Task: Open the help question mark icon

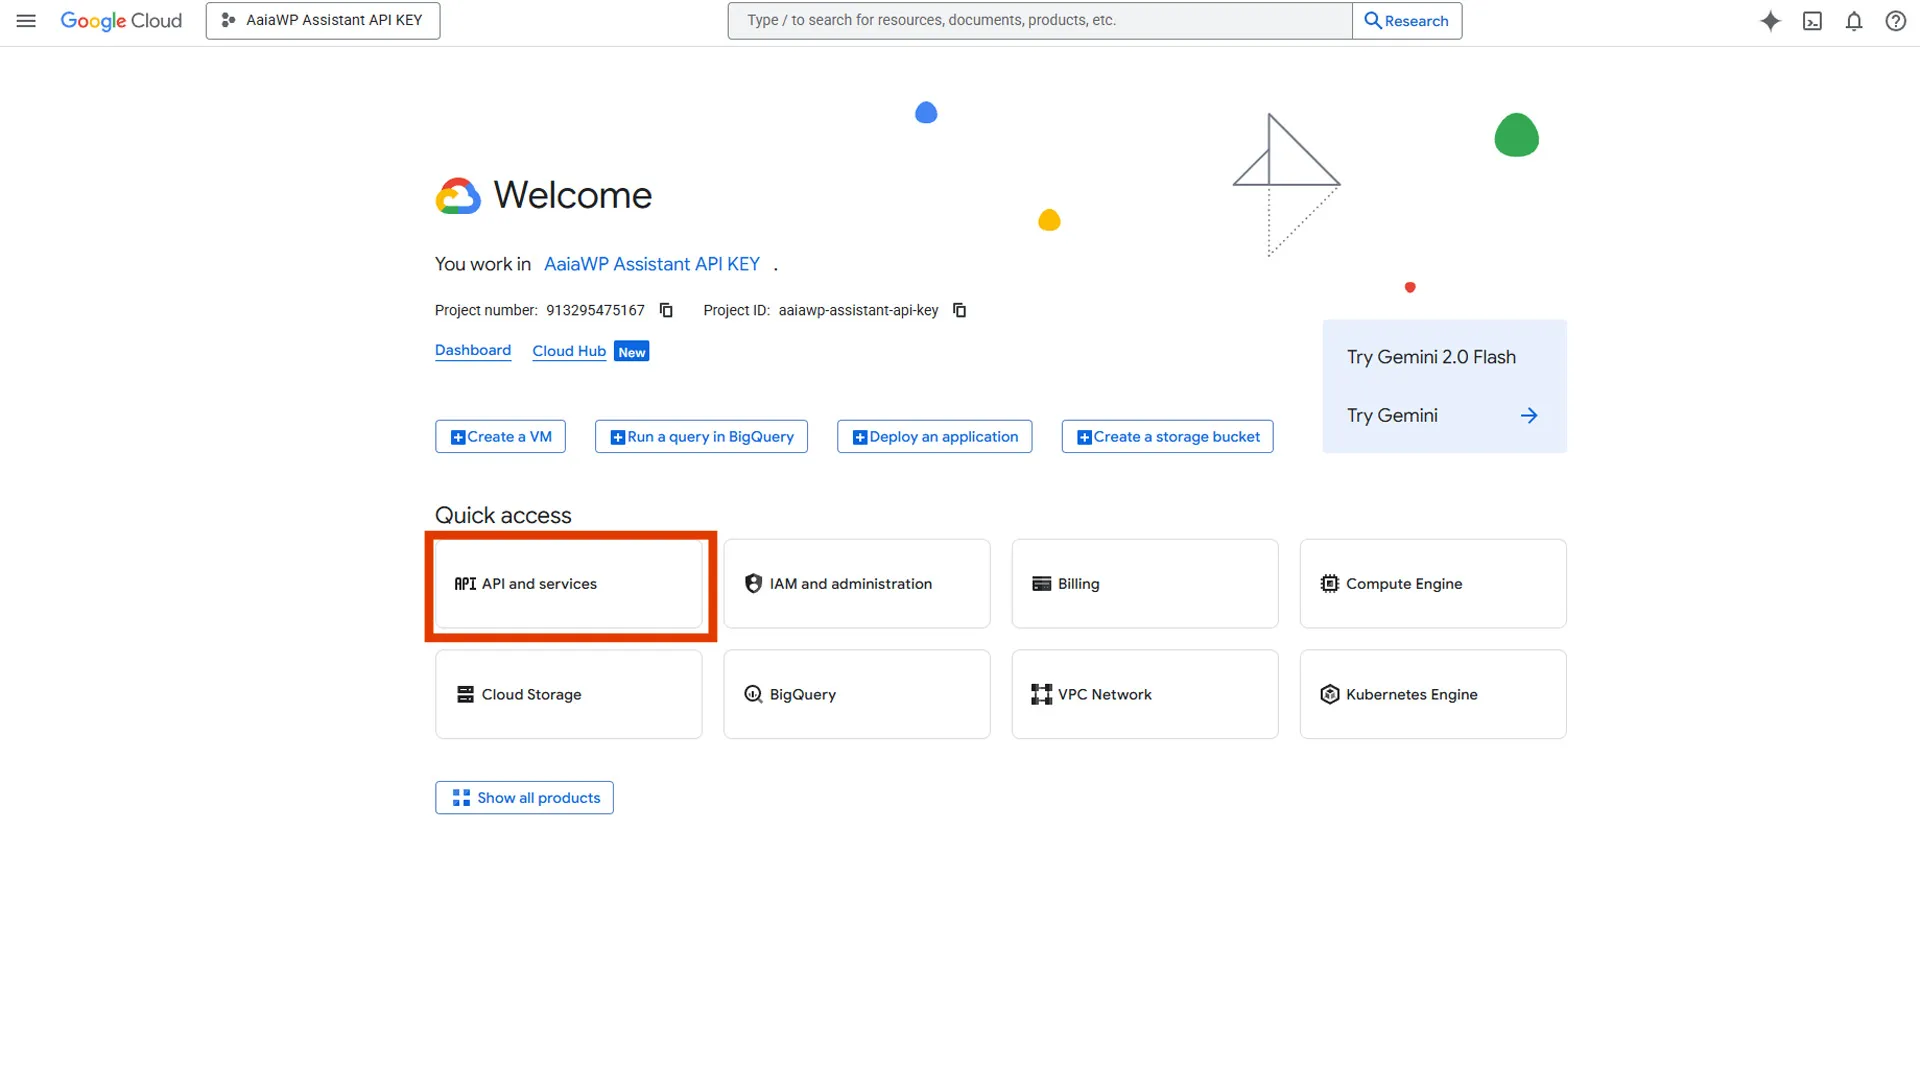Action: [1895, 21]
